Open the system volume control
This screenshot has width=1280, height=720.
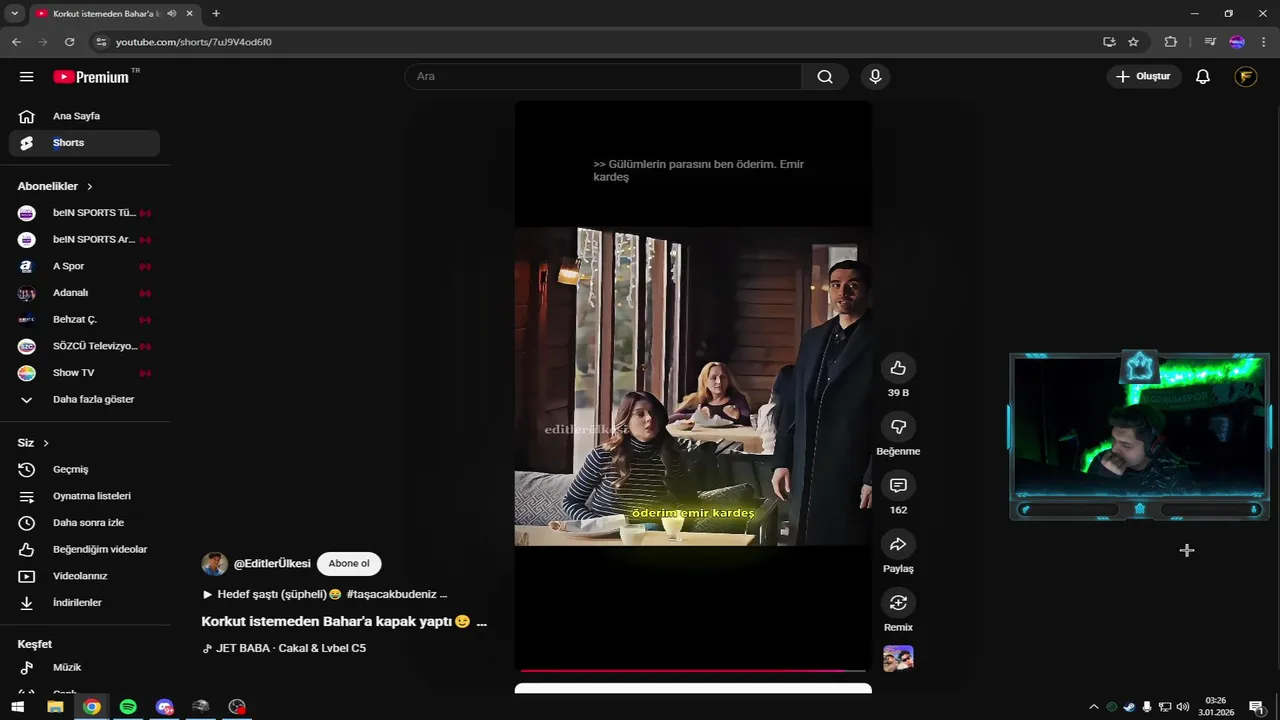pos(1183,707)
